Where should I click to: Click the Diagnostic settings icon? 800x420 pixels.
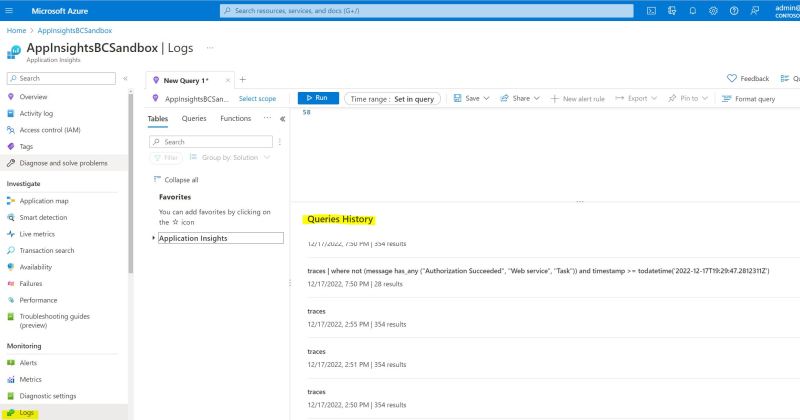click(11, 396)
